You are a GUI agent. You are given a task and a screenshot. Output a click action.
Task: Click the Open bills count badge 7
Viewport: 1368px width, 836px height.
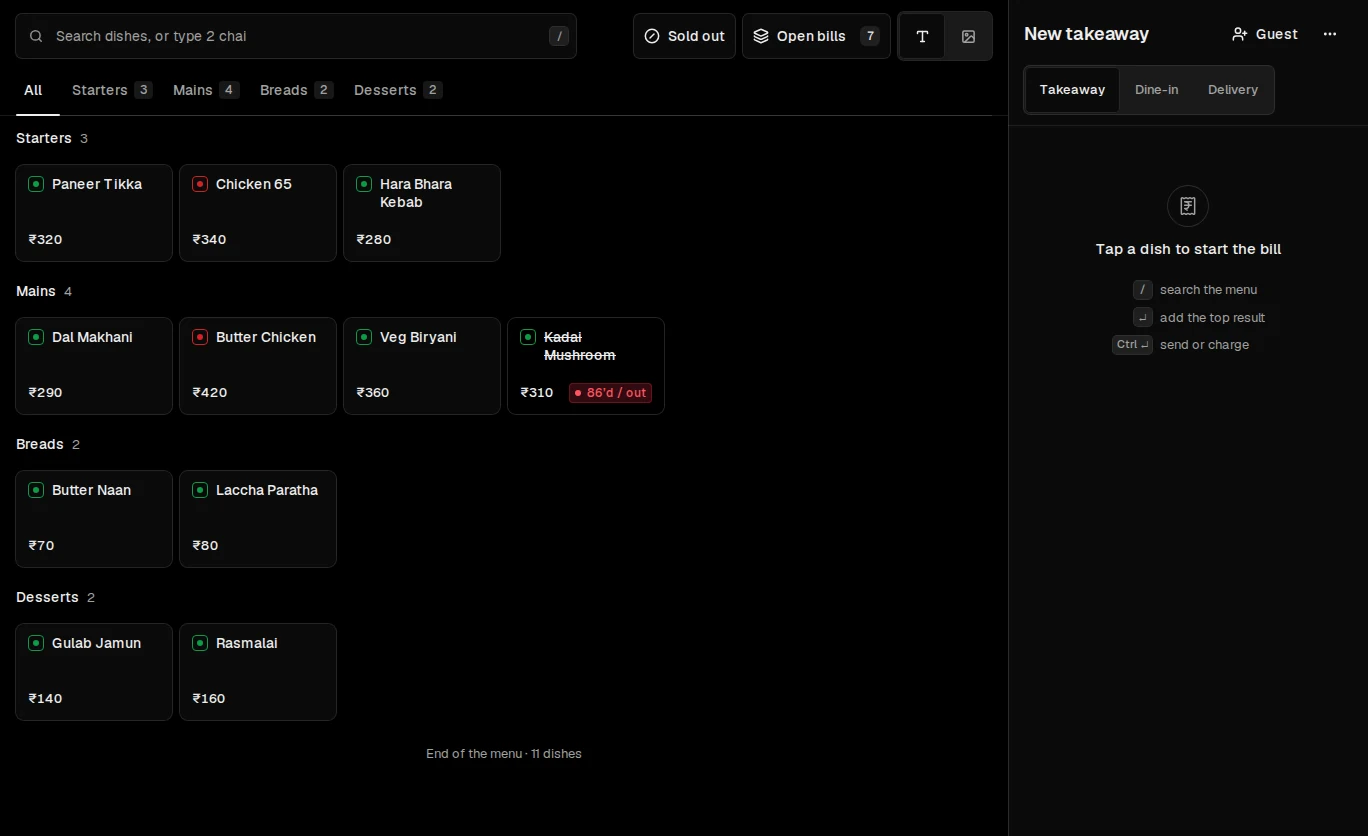pos(870,36)
